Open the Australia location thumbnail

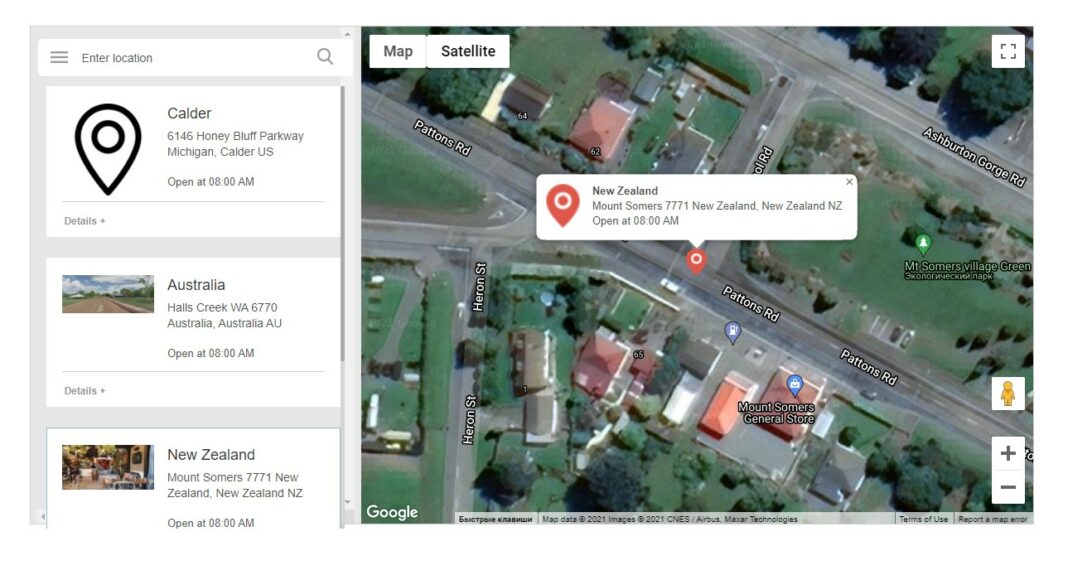[x=108, y=294]
